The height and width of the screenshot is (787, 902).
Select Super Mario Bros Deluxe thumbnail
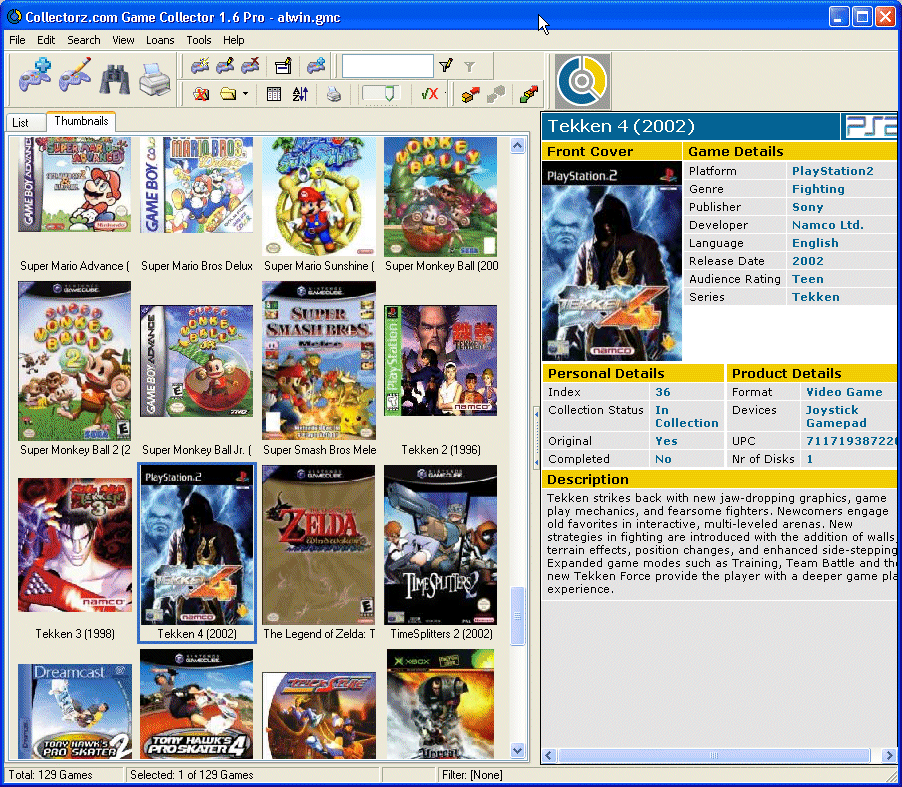click(196, 184)
